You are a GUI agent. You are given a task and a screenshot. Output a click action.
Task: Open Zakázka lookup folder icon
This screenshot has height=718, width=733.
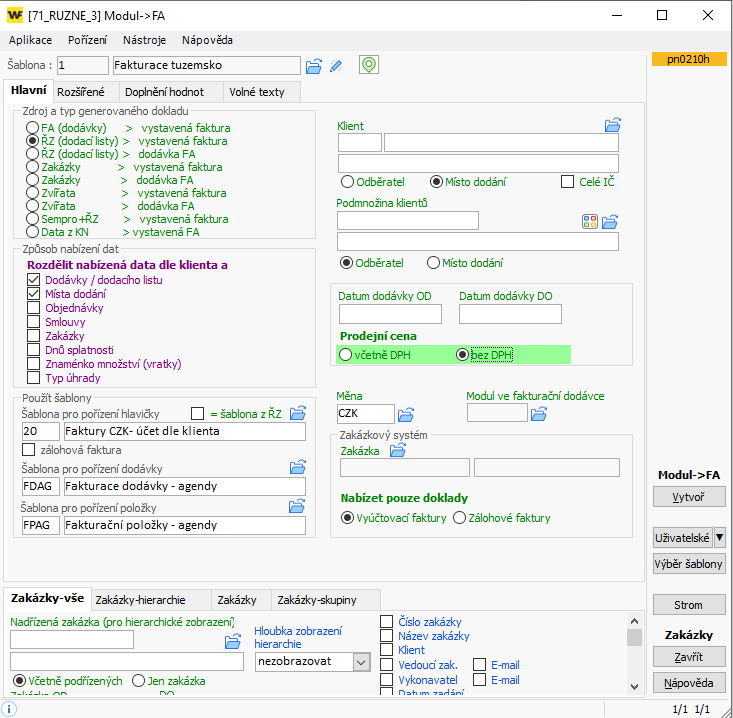coord(398,451)
